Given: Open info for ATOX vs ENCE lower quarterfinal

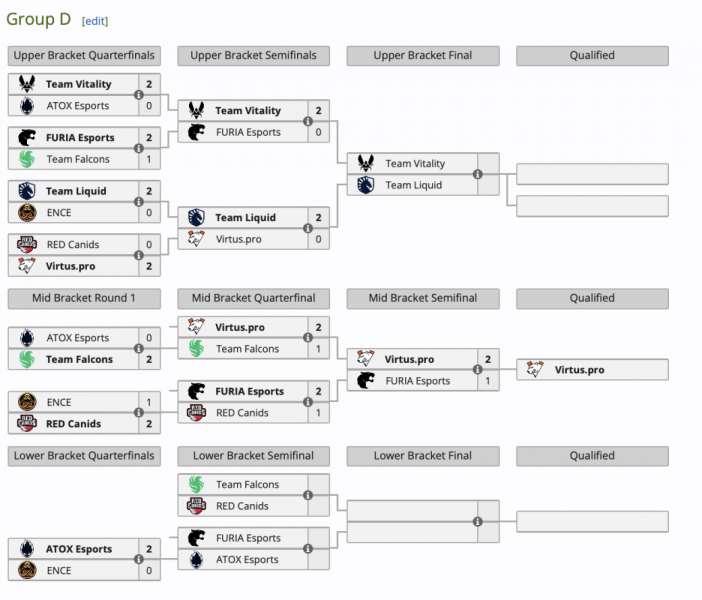Looking at the screenshot, I should click(139, 559).
